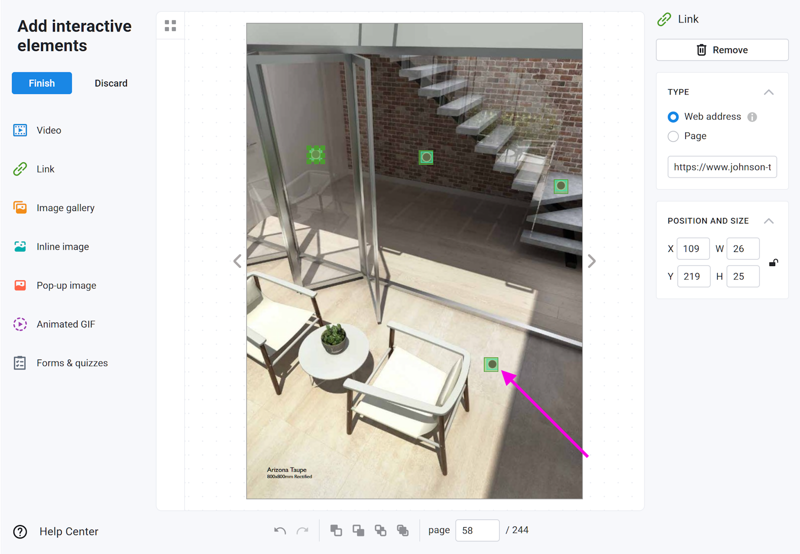Screen dimensions: 800x554
Task: Edit the link URL field
Action: coord(722,167)
